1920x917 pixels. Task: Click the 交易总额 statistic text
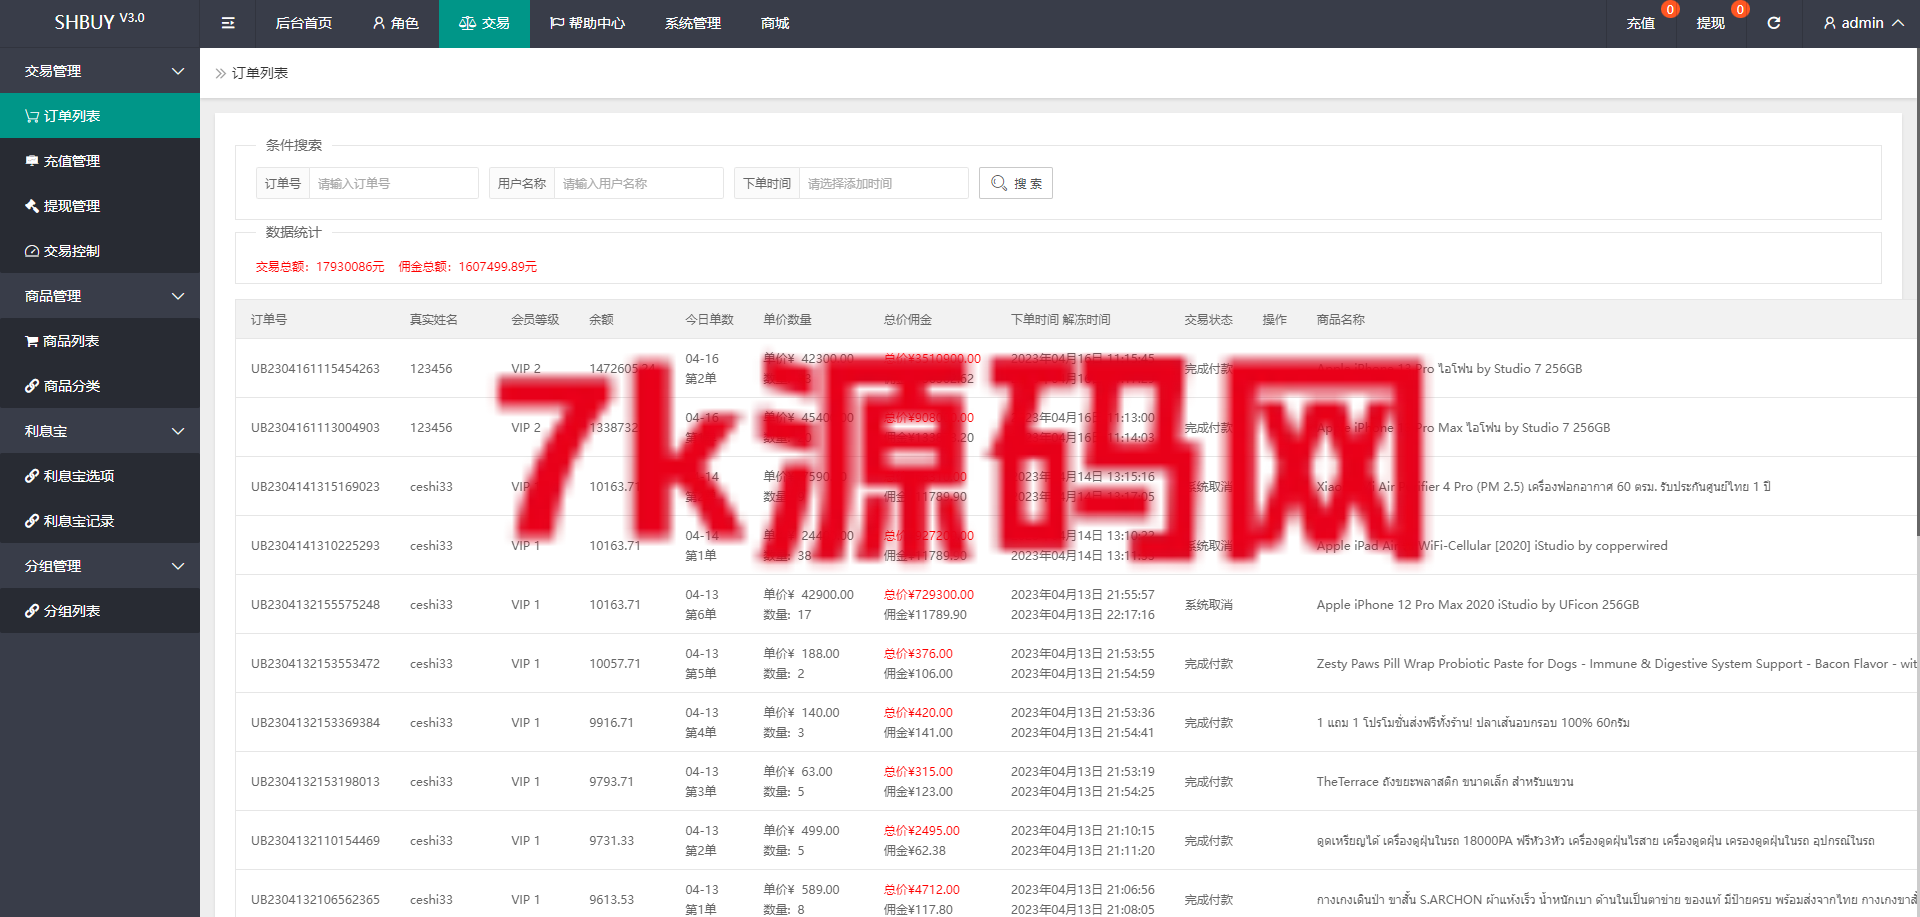pos(320,267)
